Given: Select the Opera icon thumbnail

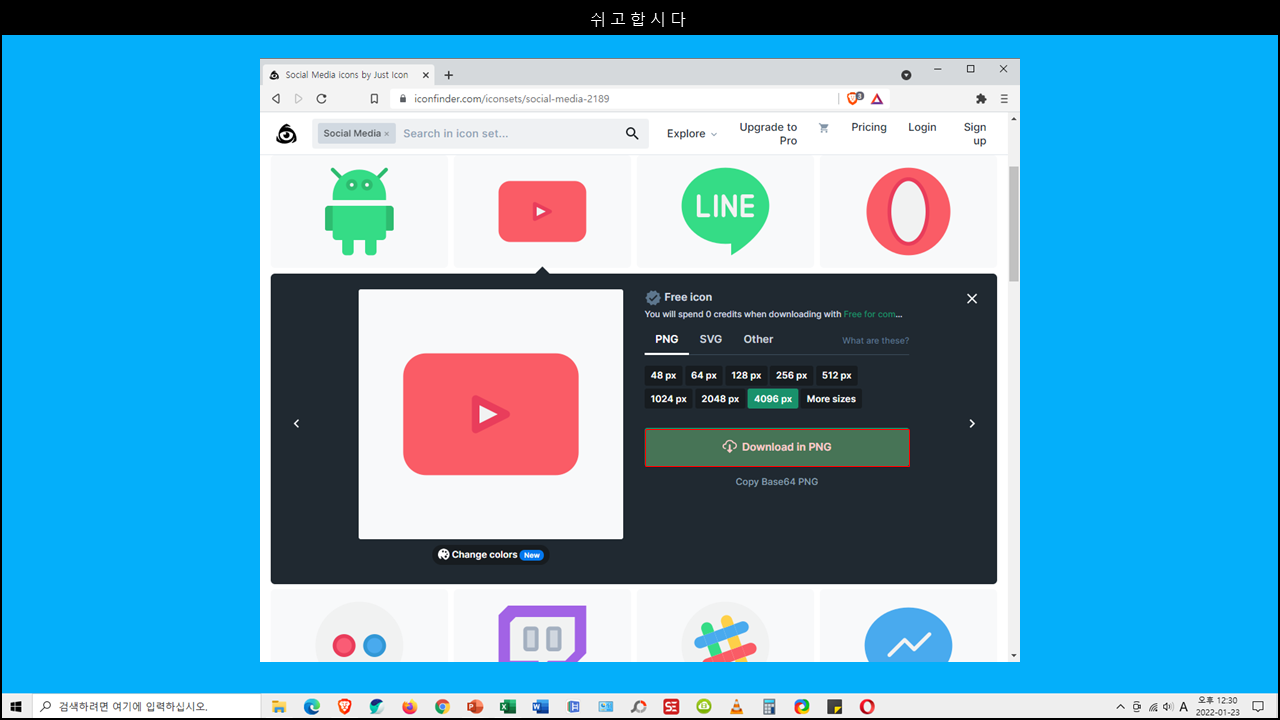Looking at the screenshot, I should (908, 211).
